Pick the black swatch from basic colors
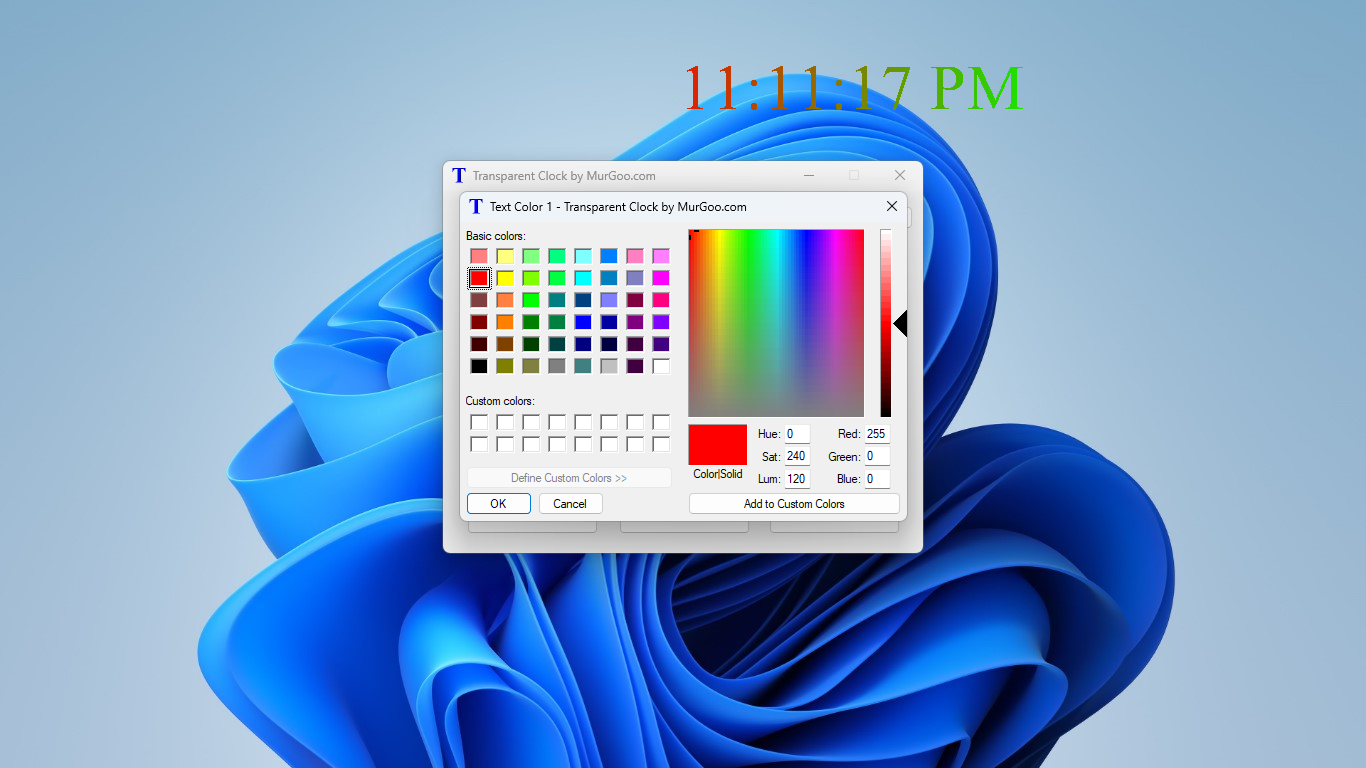This screenshot has height=768, width=1366. pyautogui.click(x=479, y=365)
